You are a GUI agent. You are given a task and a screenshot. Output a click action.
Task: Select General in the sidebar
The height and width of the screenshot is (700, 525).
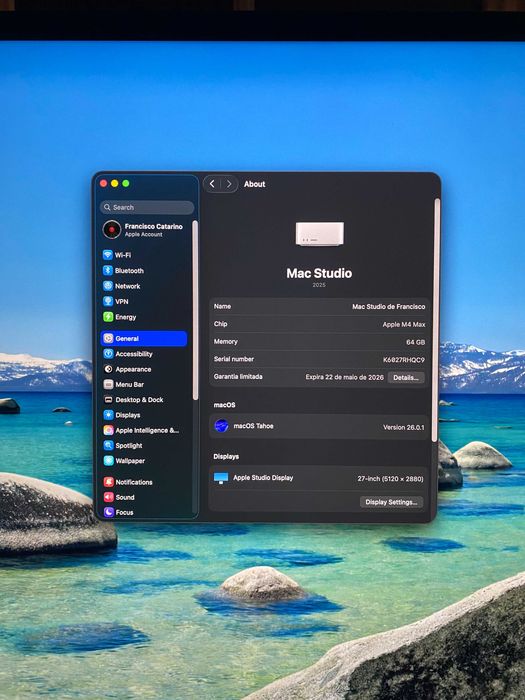click(144, 338)
